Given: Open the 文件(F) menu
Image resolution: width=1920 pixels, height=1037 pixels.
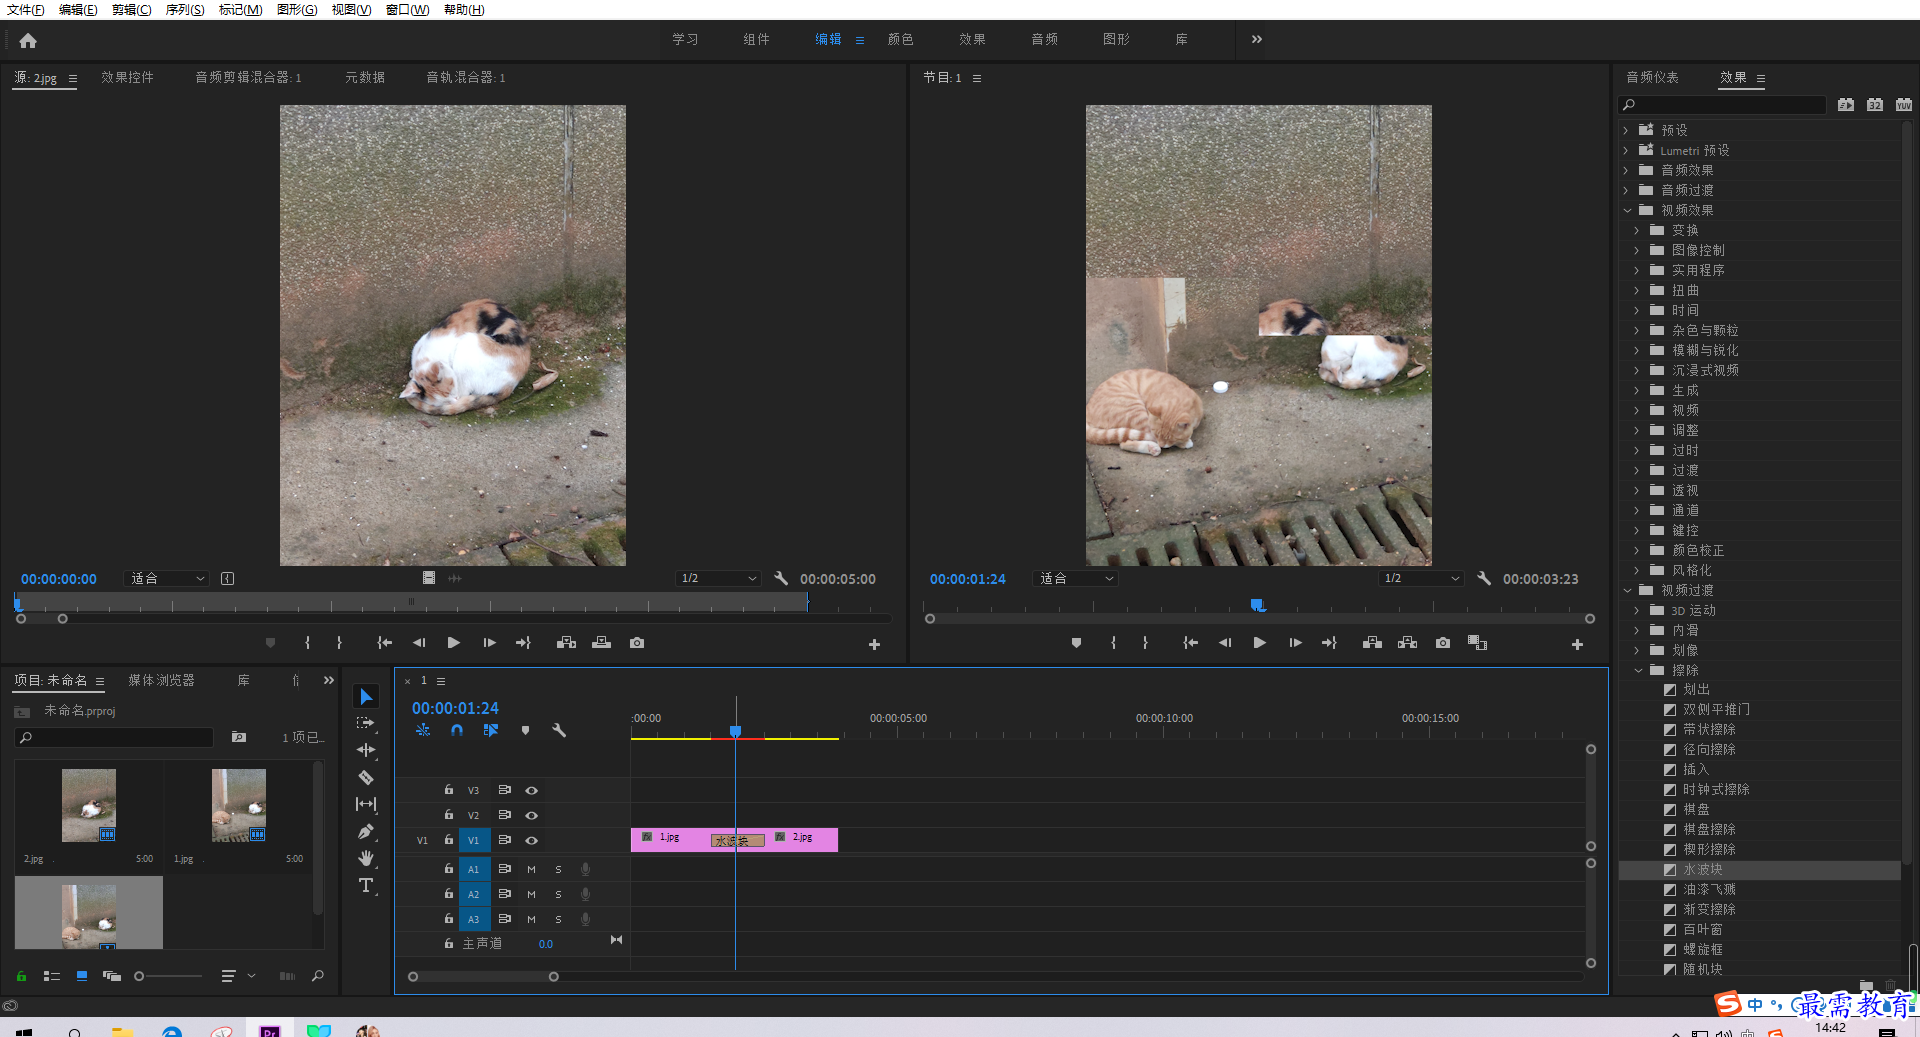Looking at the screenshot, I should coord(26,9).
